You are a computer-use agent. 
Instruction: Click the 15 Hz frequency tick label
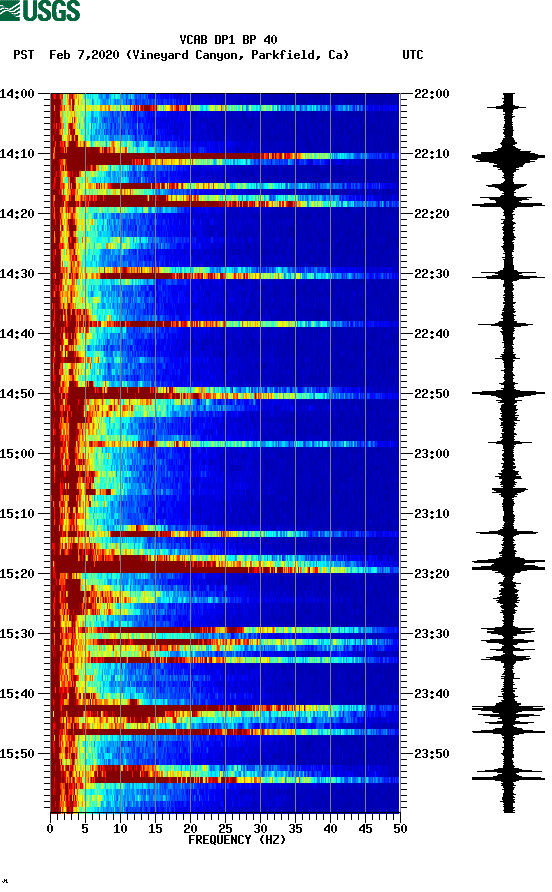[x=155, y=829]
